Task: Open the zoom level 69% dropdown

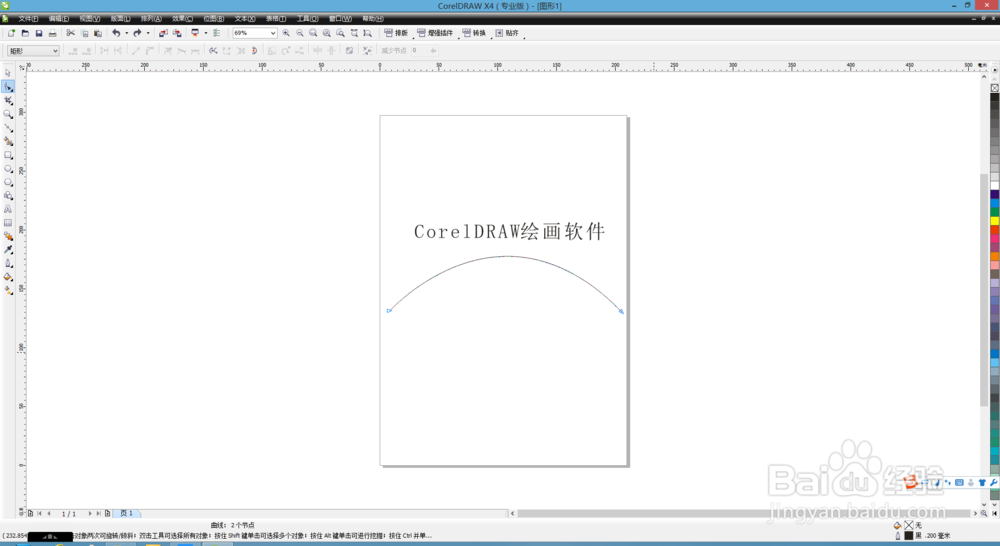Action: point(273,33)
